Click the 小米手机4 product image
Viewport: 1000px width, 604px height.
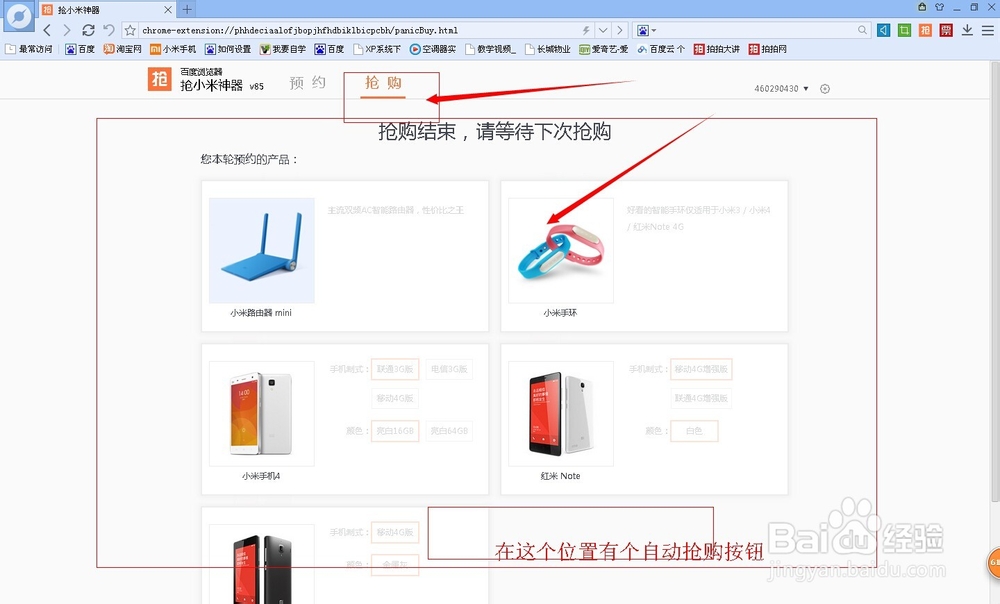(261, 413)
